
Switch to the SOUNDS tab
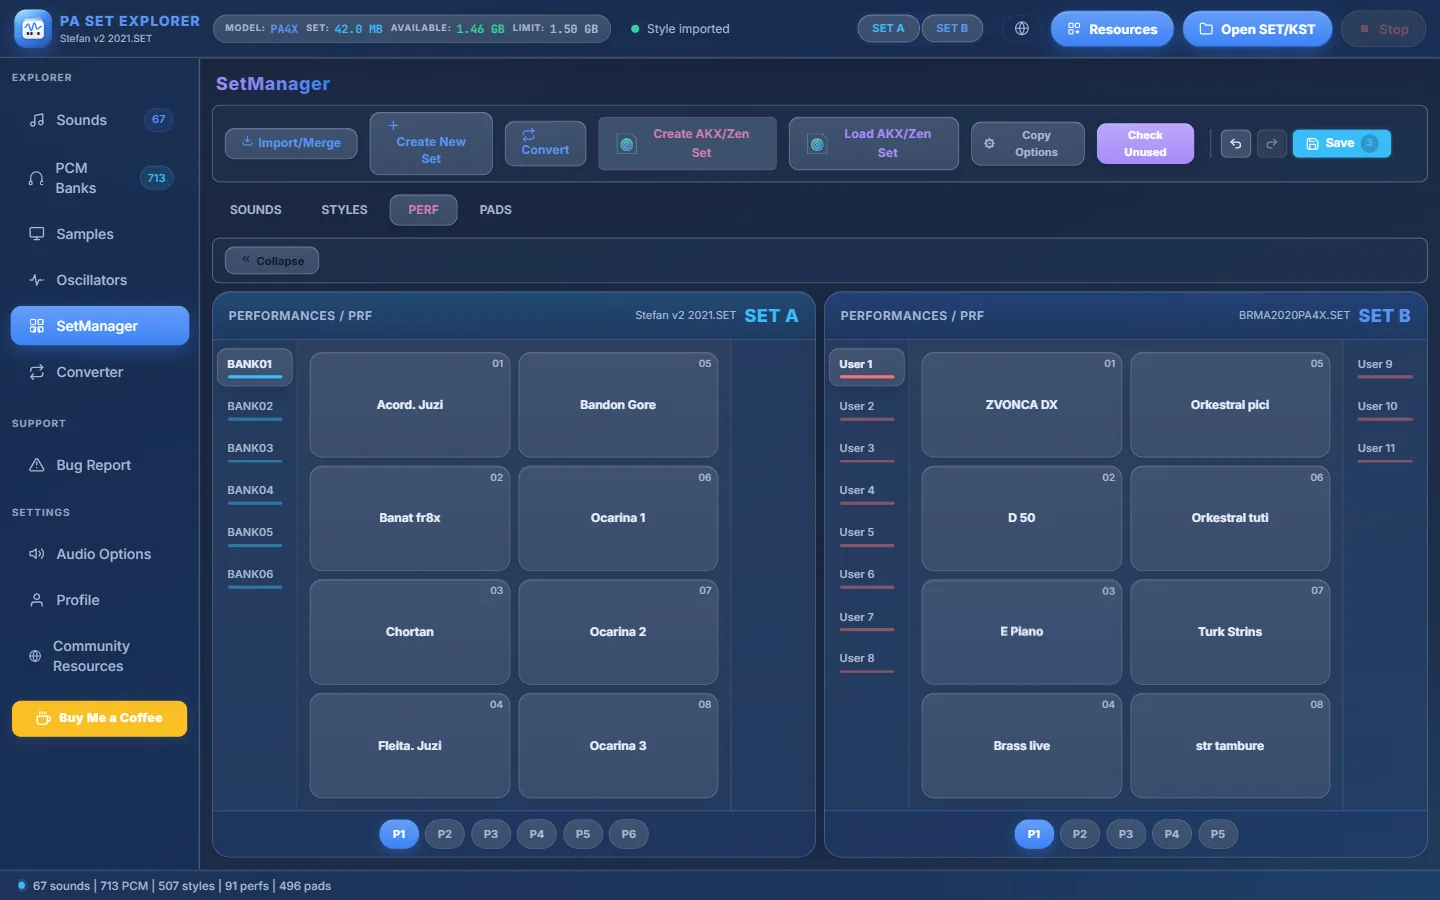(256, 210)
